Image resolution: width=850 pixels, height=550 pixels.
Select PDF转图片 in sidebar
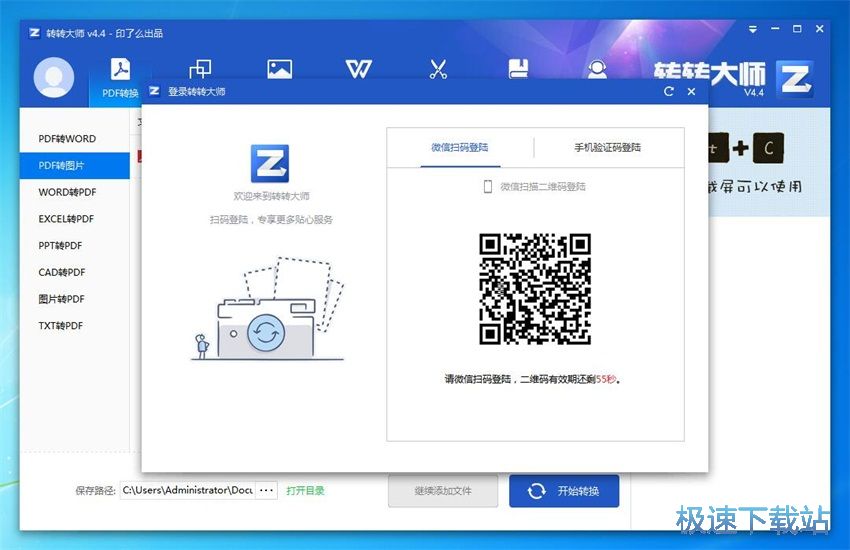click(75, 165)
